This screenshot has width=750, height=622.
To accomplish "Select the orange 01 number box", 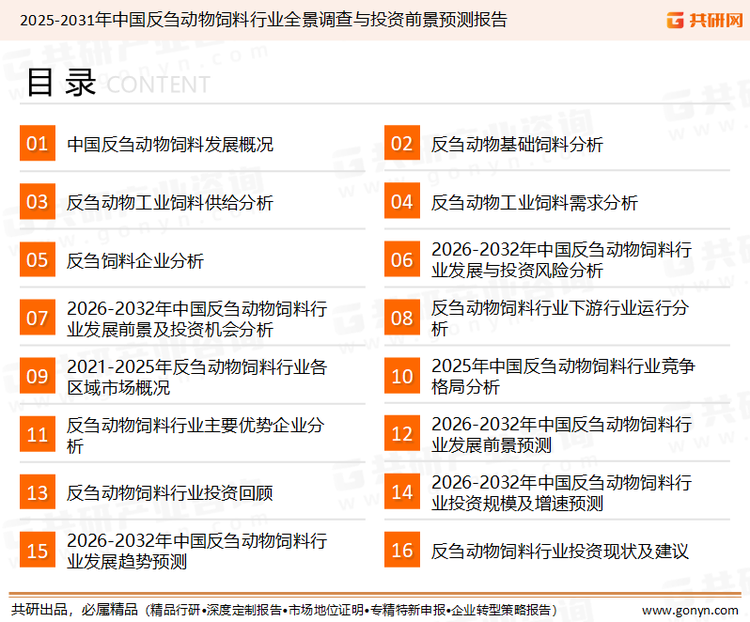I will pyautogui.click(x=37, y=143).
